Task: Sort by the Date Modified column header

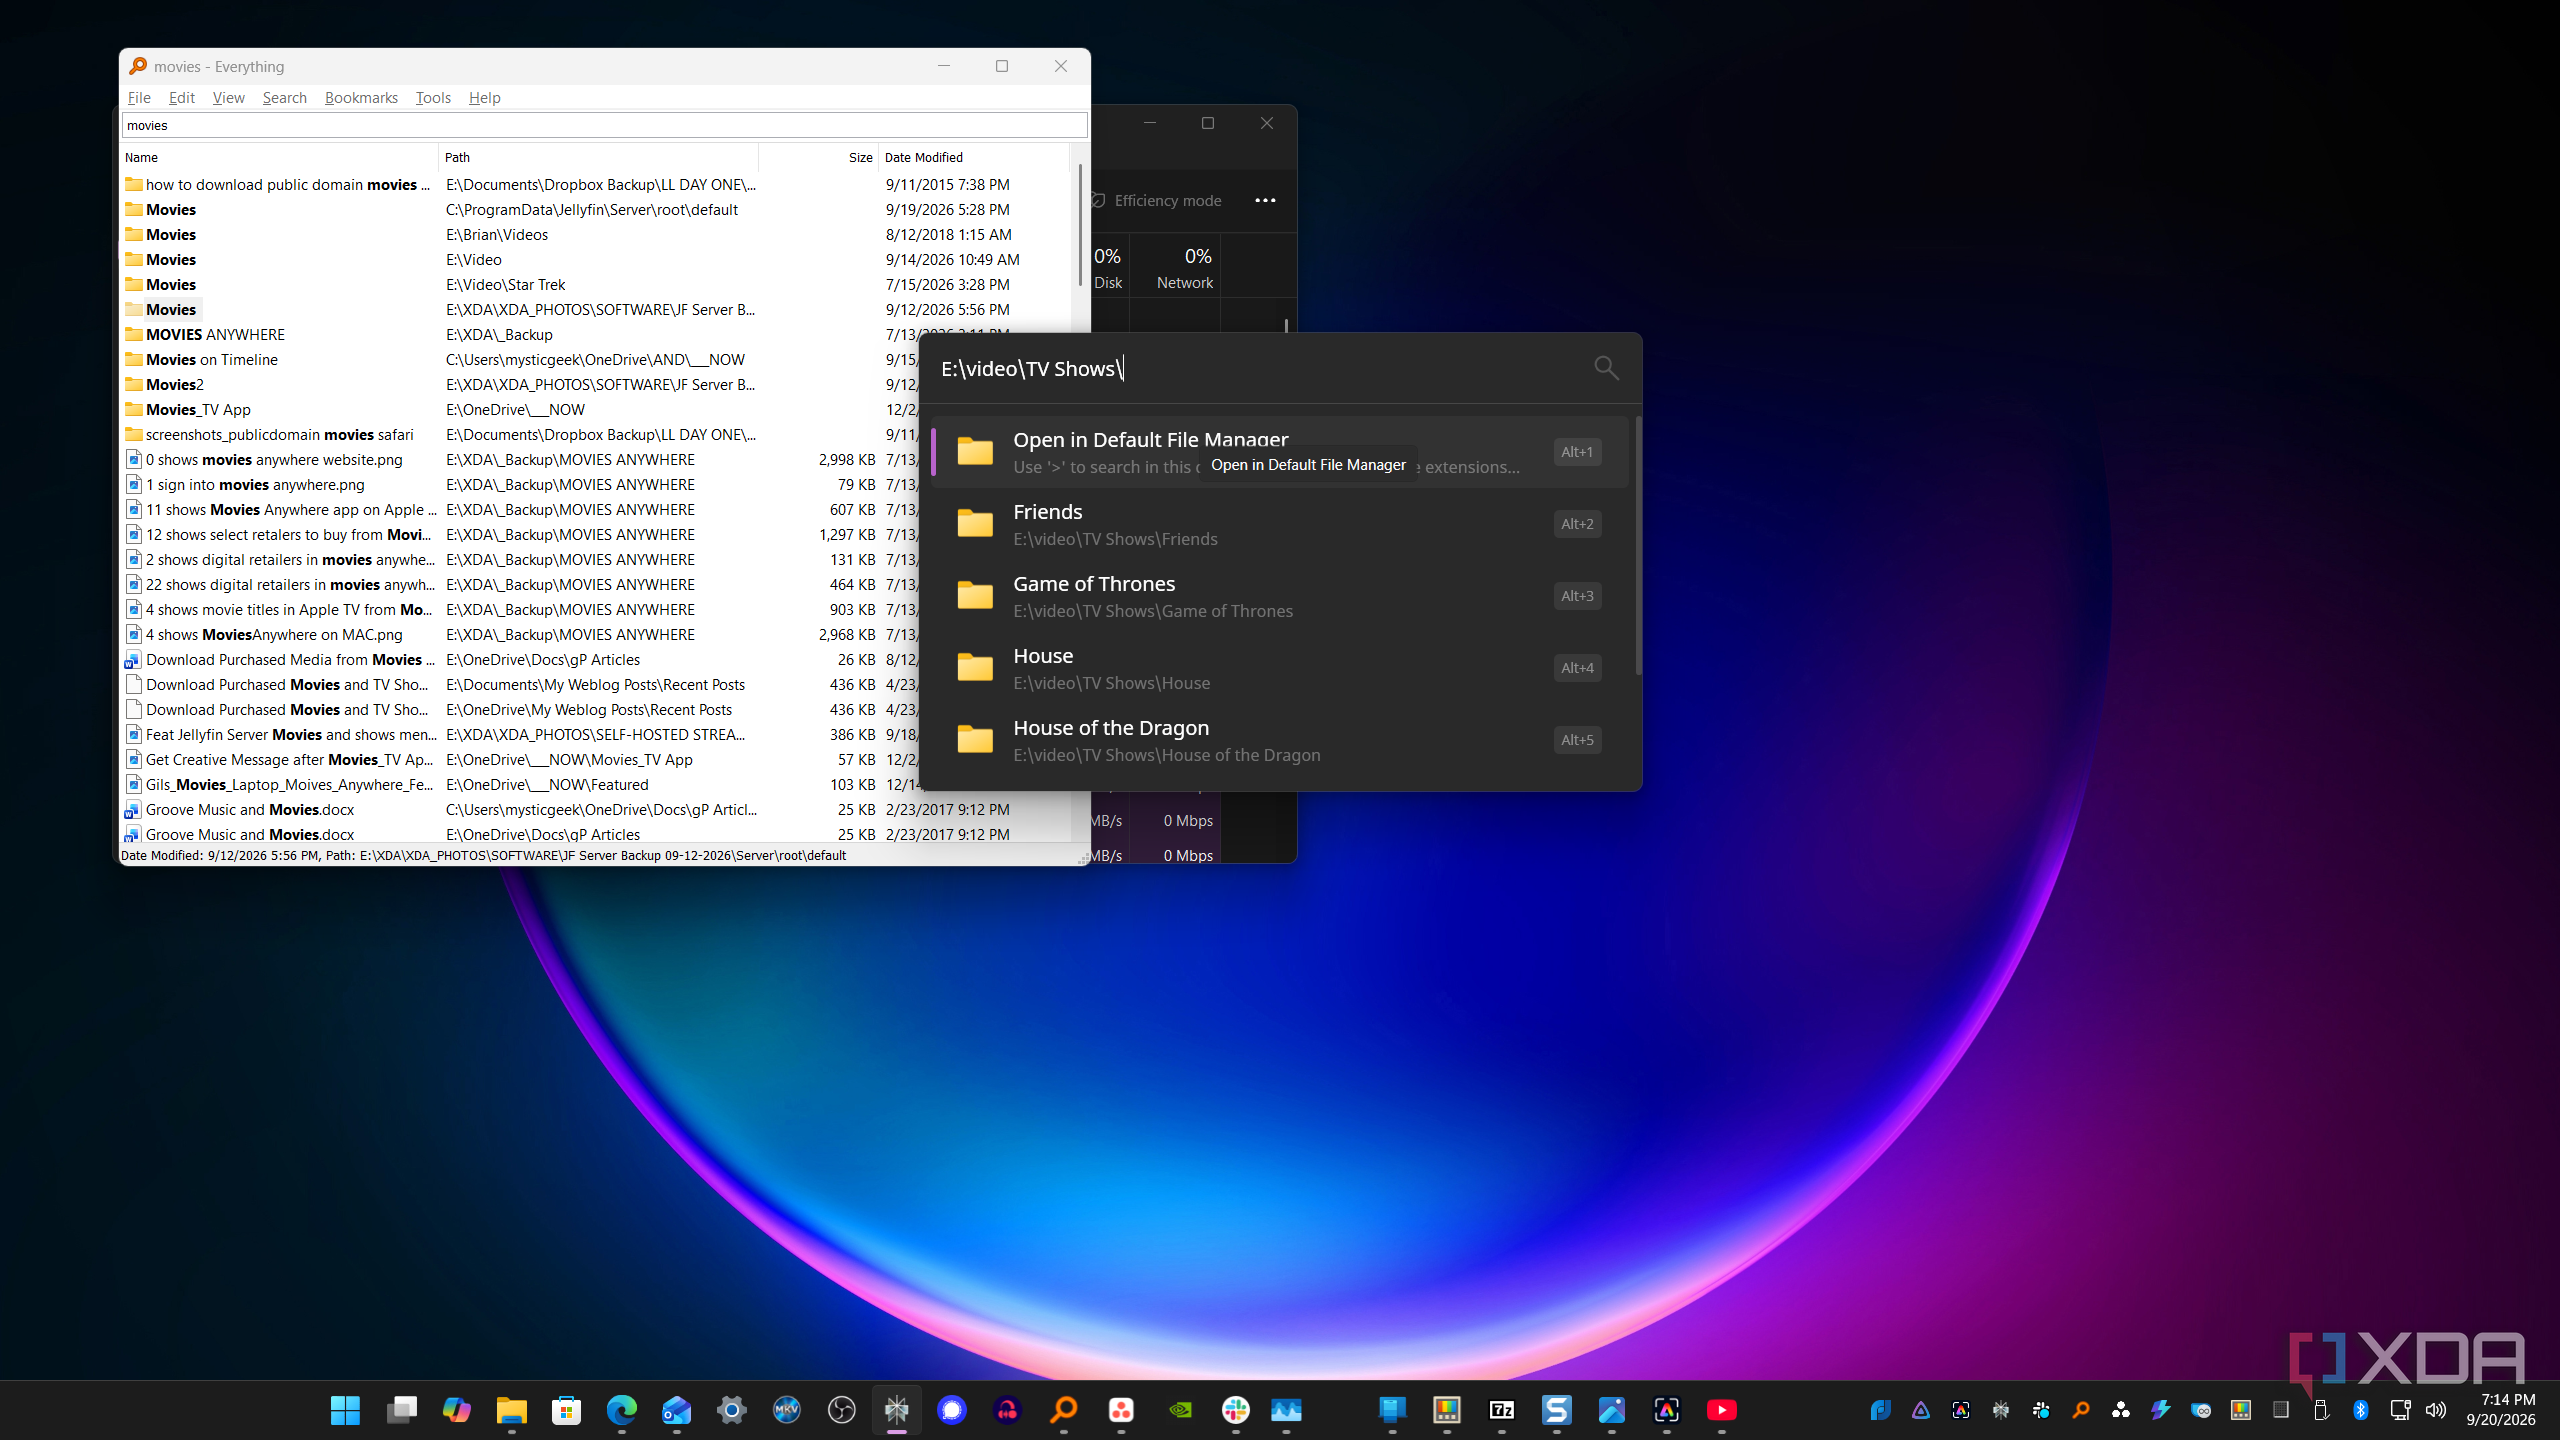Action: (973, 157)
